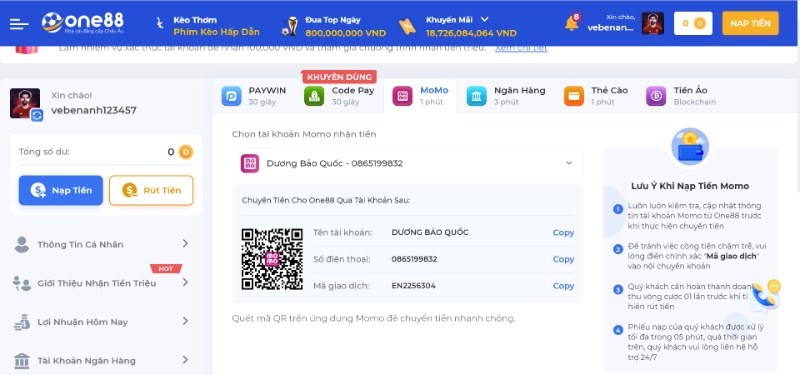Image resolution: width=800 pixels, height=375 pixels.
Task: Click the Xem chi tiết link
Action: point(521,48)
